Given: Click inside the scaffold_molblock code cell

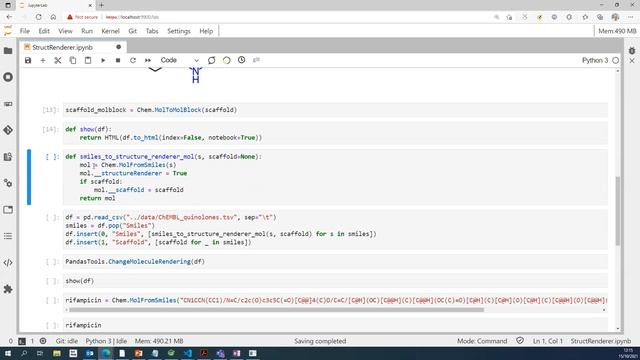Looking at the screenshot, I should pos(335,110).
